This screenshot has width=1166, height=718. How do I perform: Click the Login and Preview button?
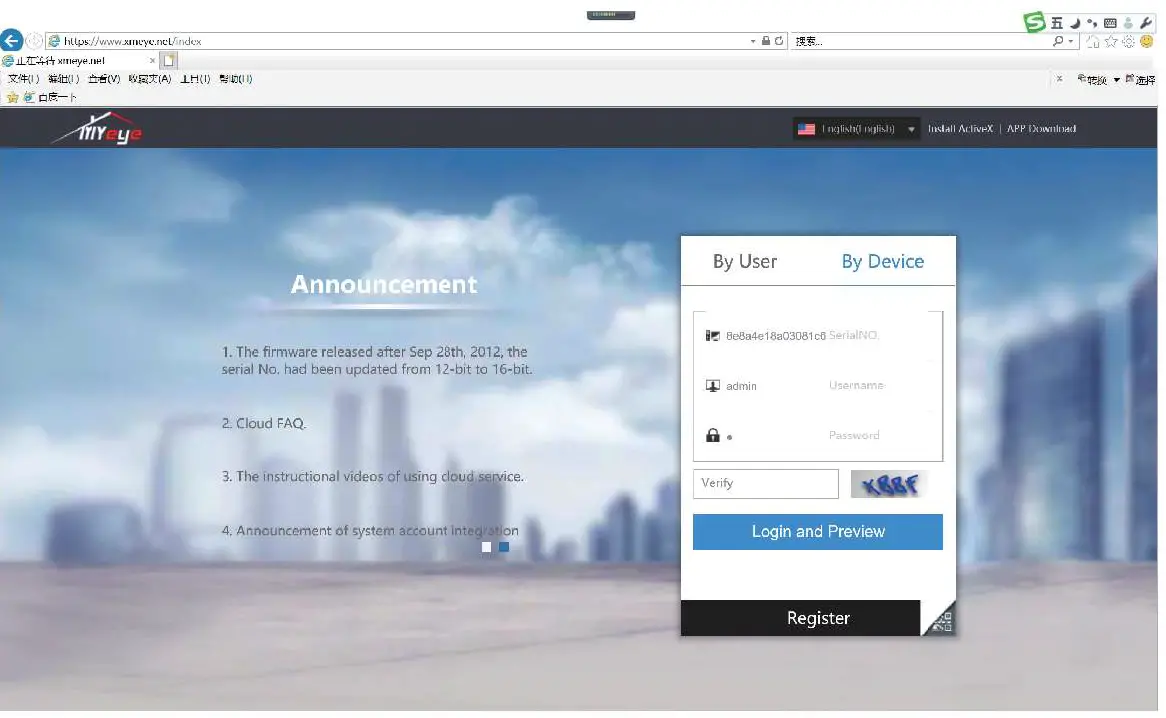[818, 532]
